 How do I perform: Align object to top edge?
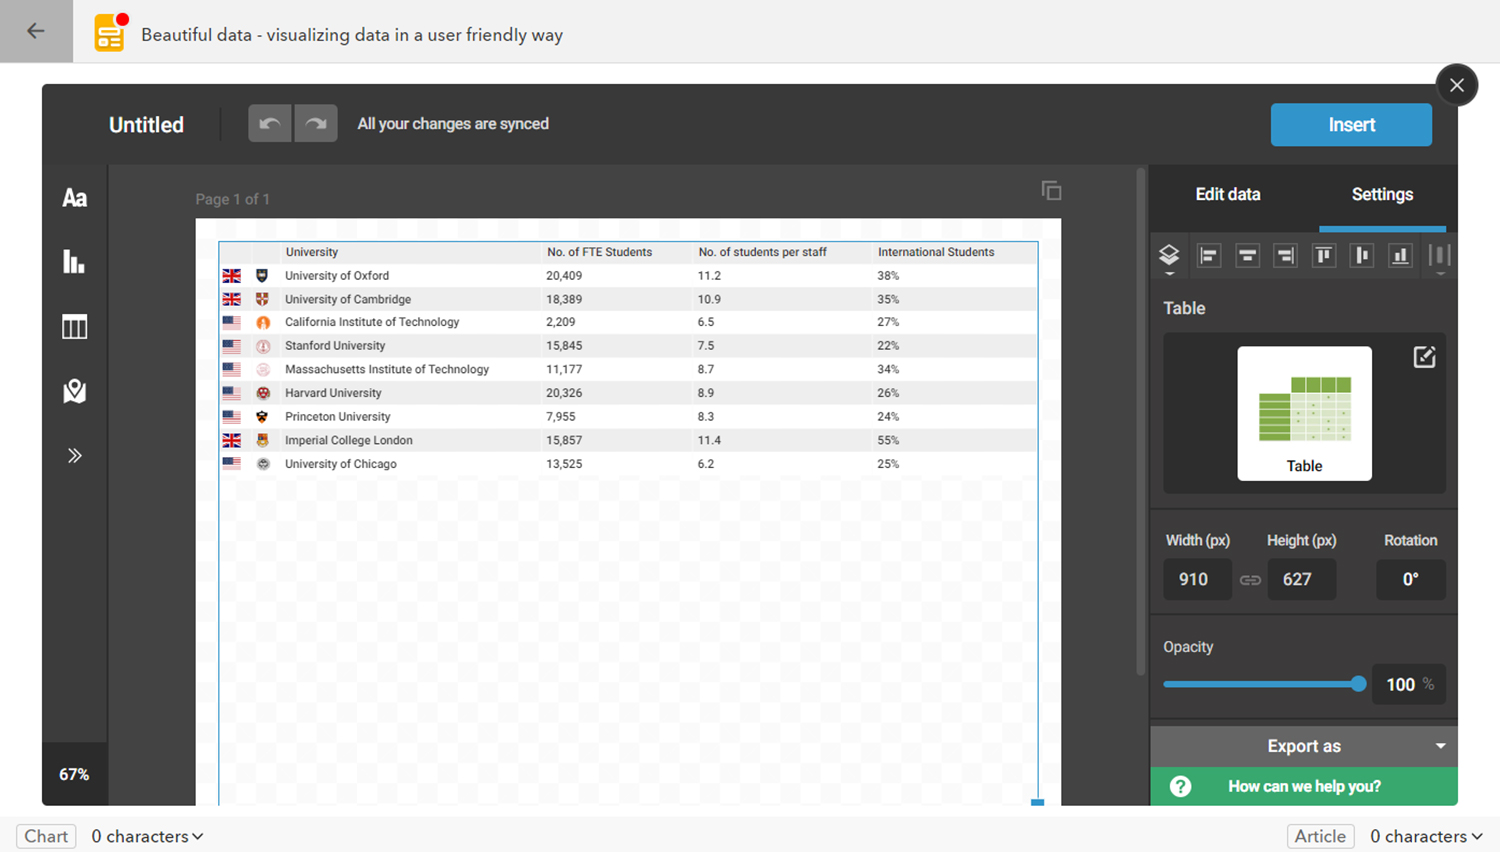[x=1324, y=256]
